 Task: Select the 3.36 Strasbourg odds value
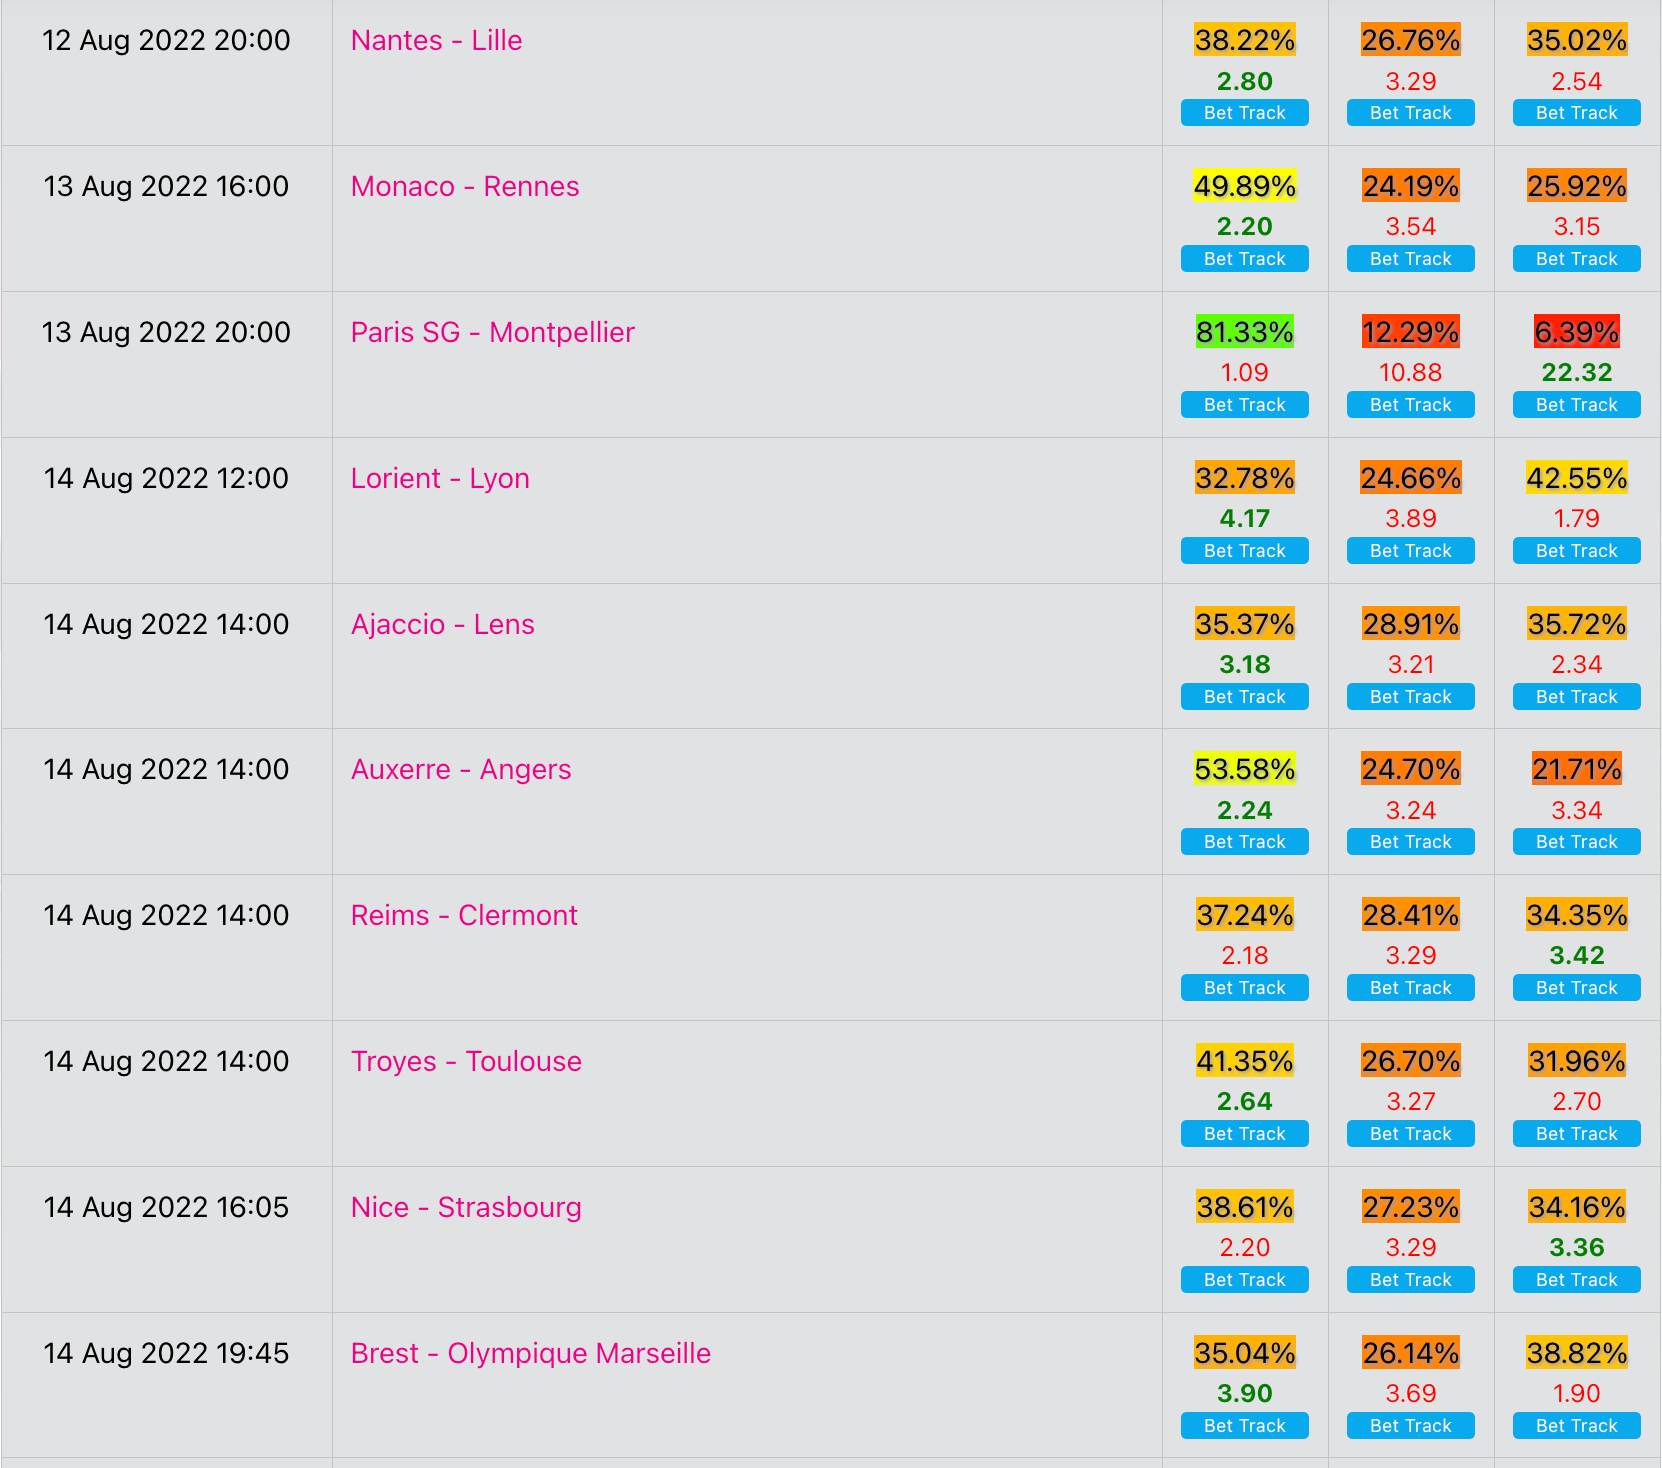1577,1248
